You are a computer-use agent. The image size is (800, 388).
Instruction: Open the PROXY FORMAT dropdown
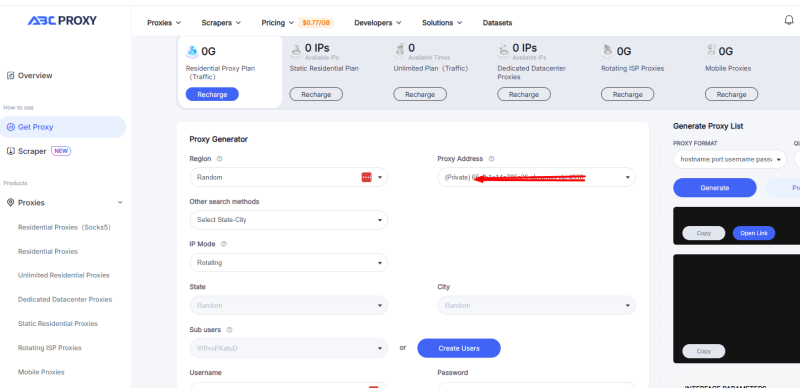(x=730, y=159)
